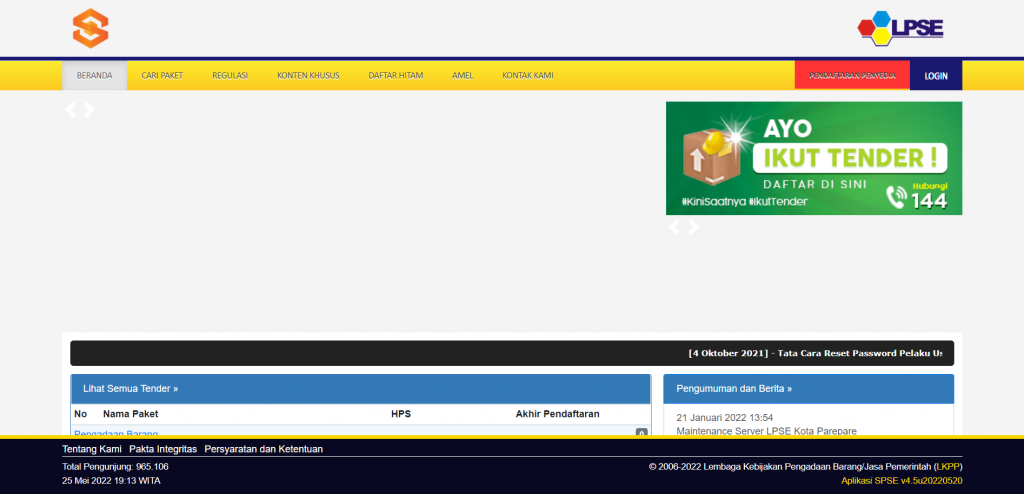Open Cari Paket in navigation bar
The height and width of the screenshot is (494, 1024).
[x=162, y=76]
